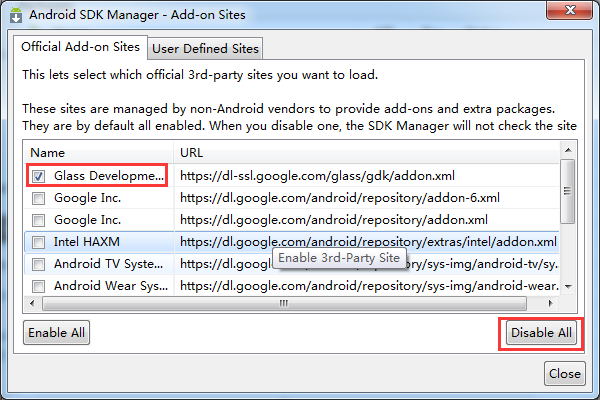This screenshot has width=600, height=400.
Task: Click the vertical scrollbar up arrow
Action: (567, 152)
